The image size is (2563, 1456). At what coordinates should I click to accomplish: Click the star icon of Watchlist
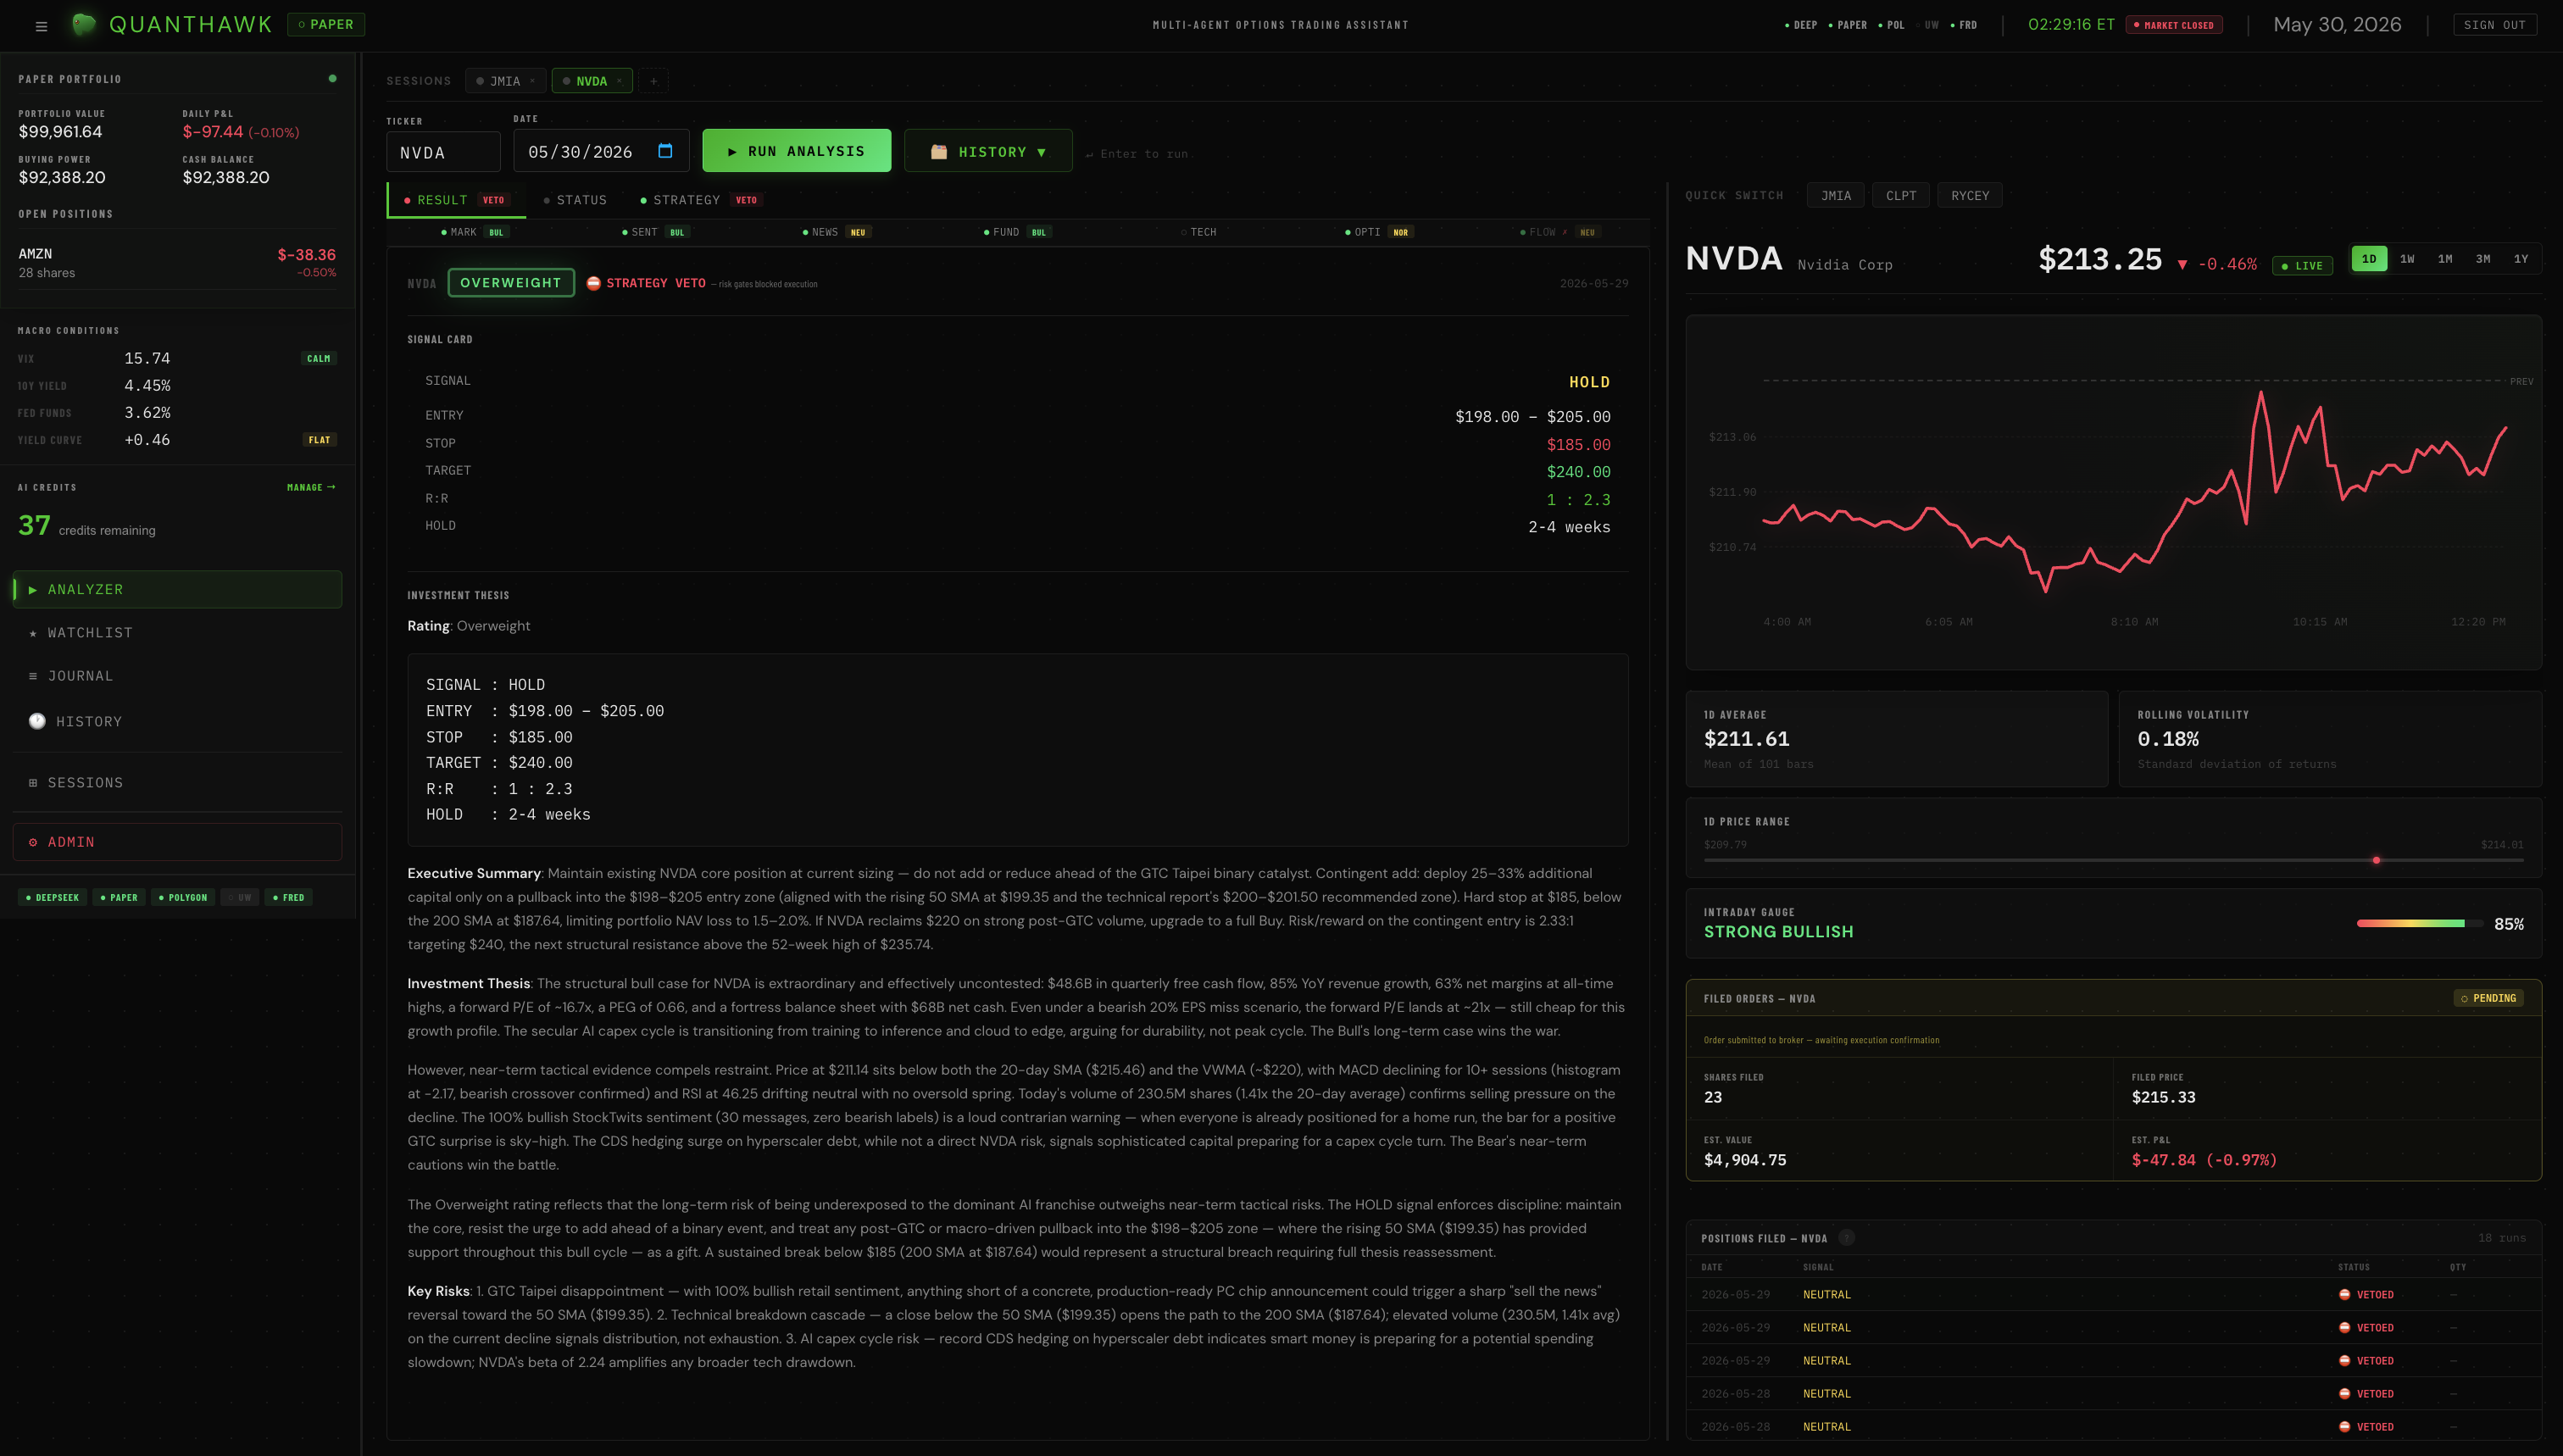click(x=33, y=633)
